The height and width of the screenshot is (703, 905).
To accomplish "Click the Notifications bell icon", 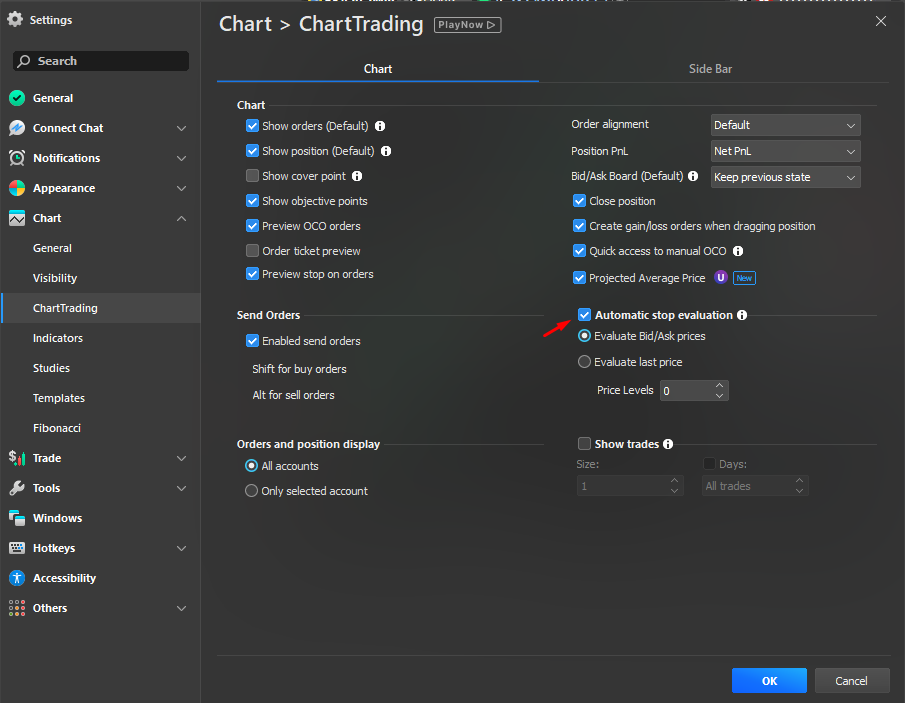I will (17, 158).
